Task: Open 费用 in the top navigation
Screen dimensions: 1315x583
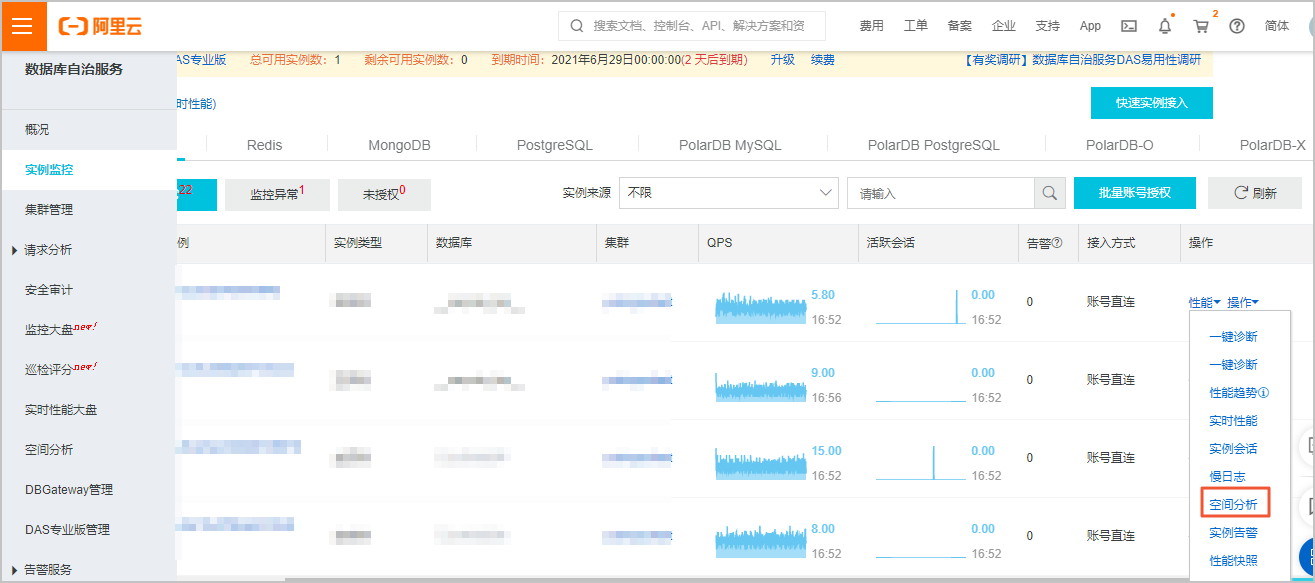Action: 871,26
